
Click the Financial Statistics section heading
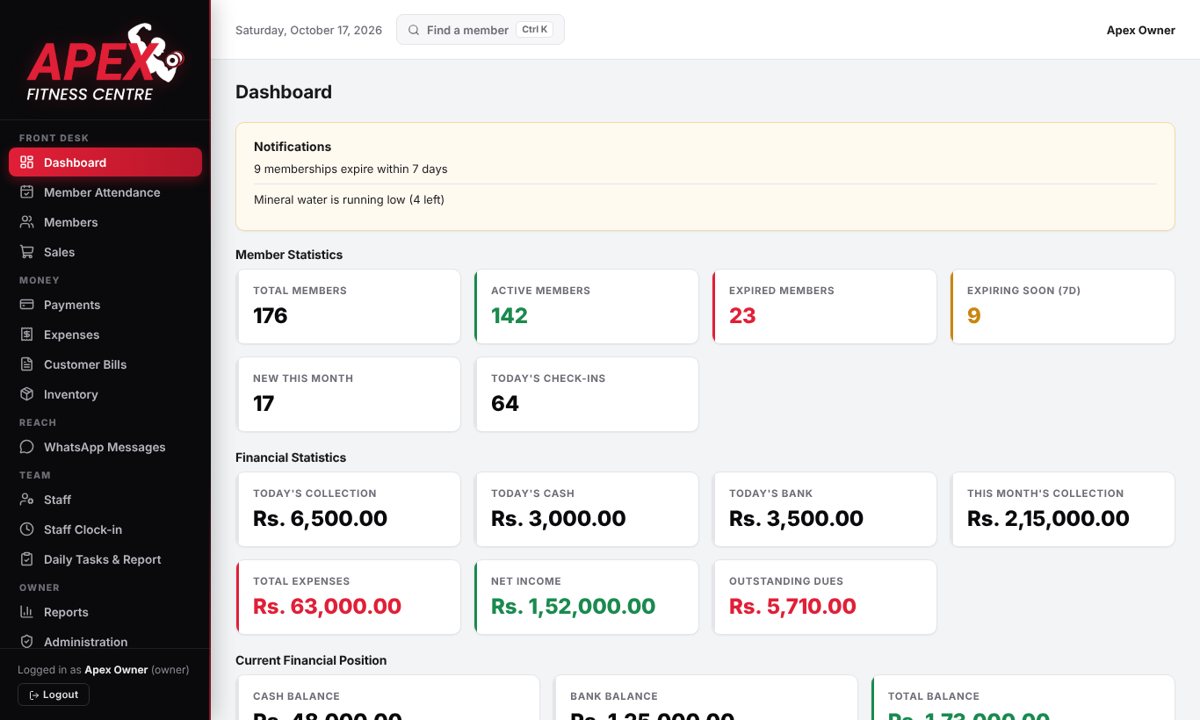(x=291, y=458)
